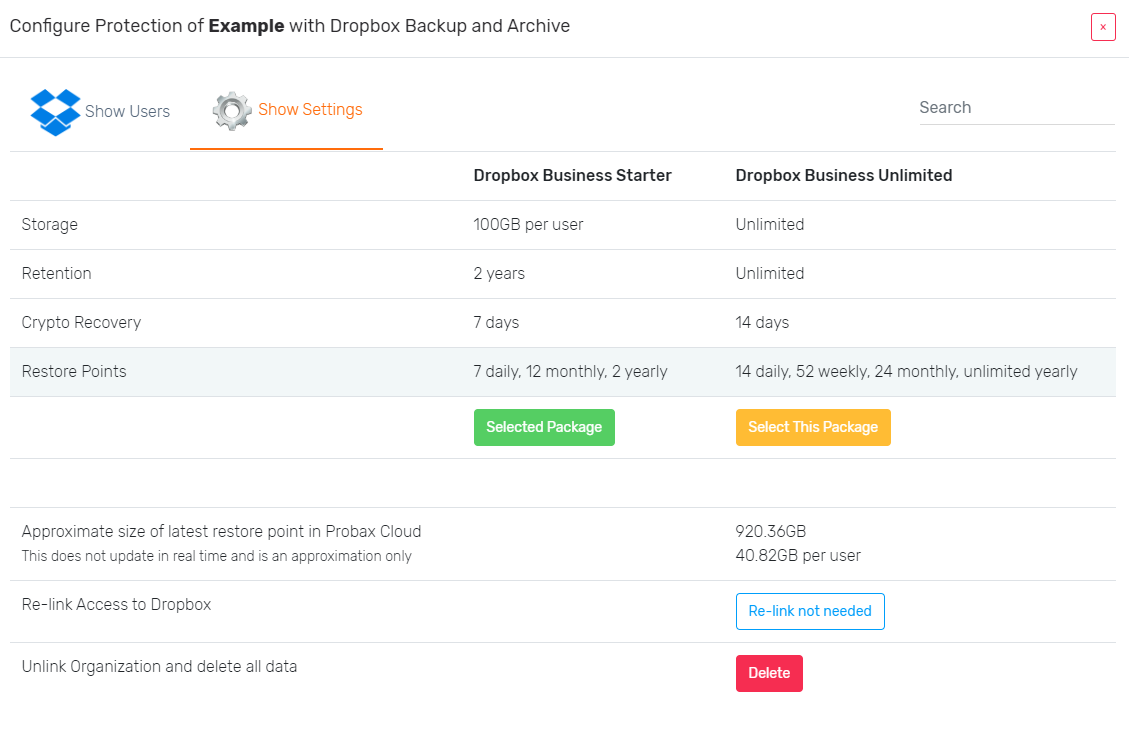Click the Re-link not needed button
The height and width of the screenshot is (730, 1129).
[x=810, y=611]
